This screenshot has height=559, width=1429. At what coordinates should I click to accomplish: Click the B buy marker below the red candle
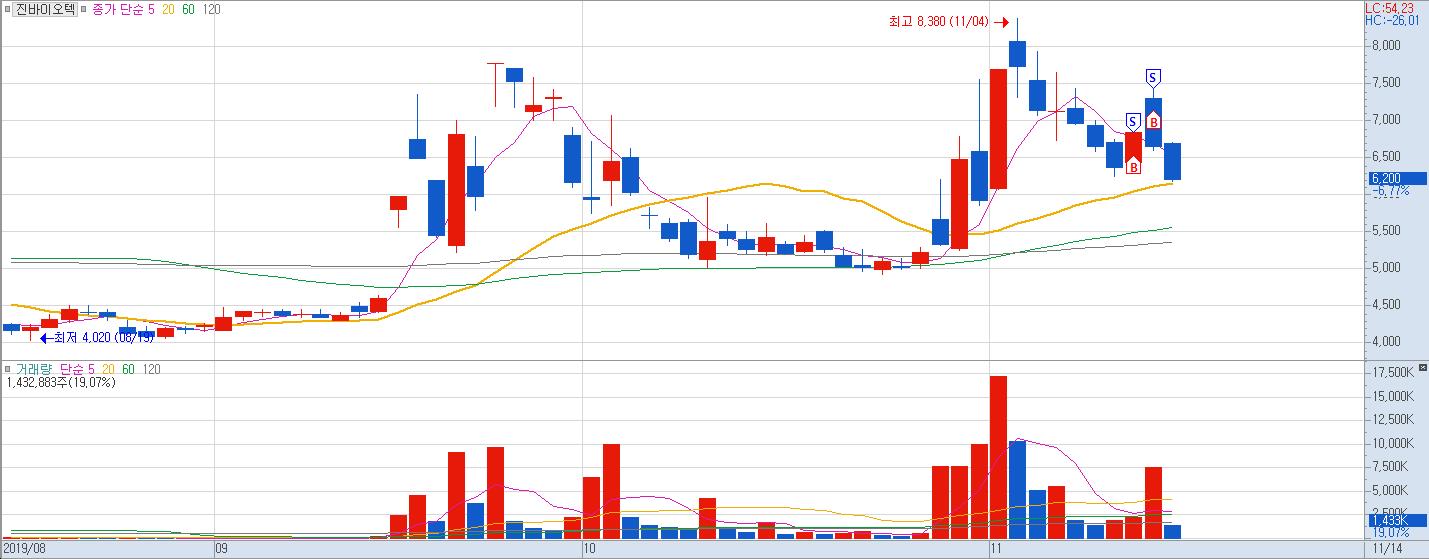click(1134, 166)
